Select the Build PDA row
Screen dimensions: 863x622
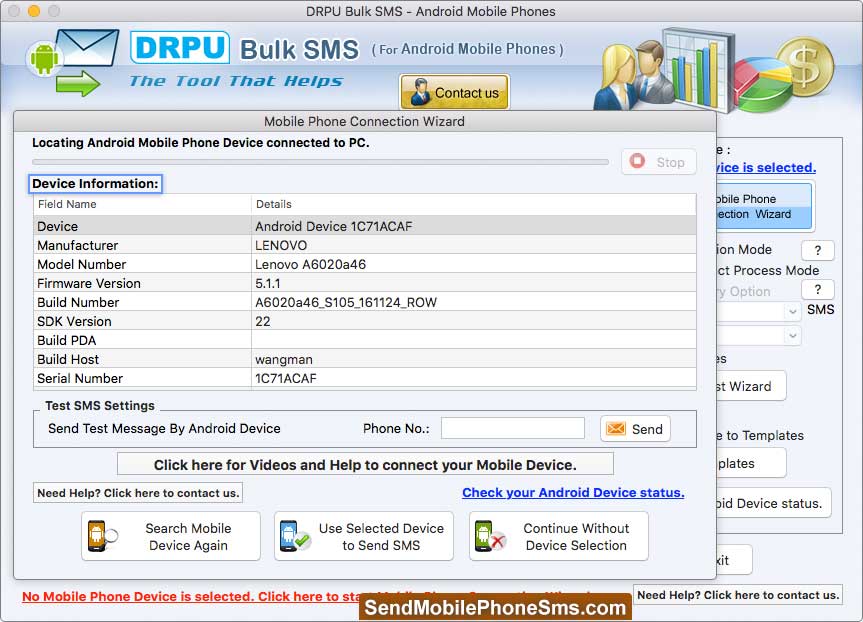click(x=364, y=340)
